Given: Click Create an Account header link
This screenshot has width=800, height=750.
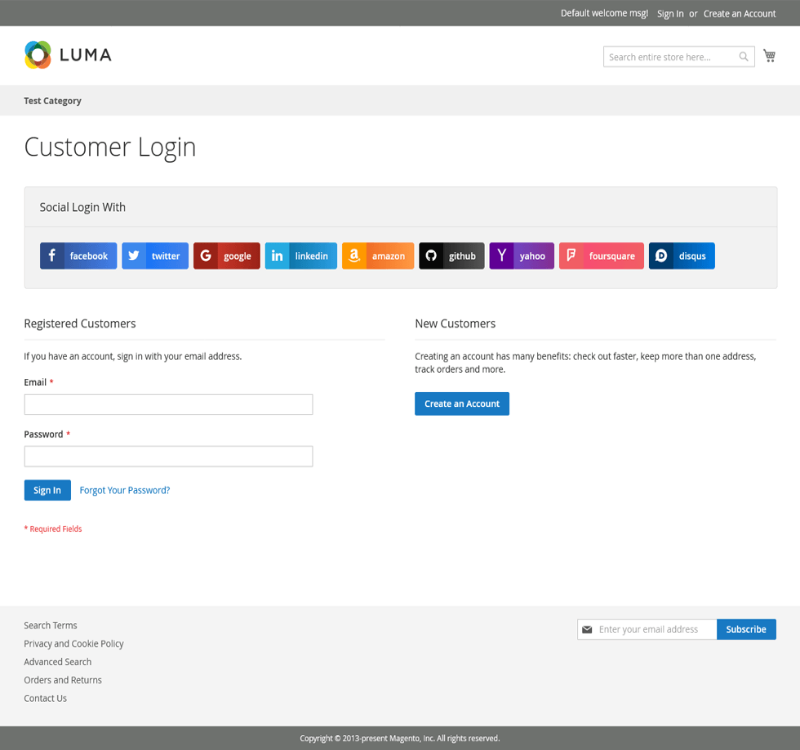Looking at the screenshot, I should coord(739,14).
